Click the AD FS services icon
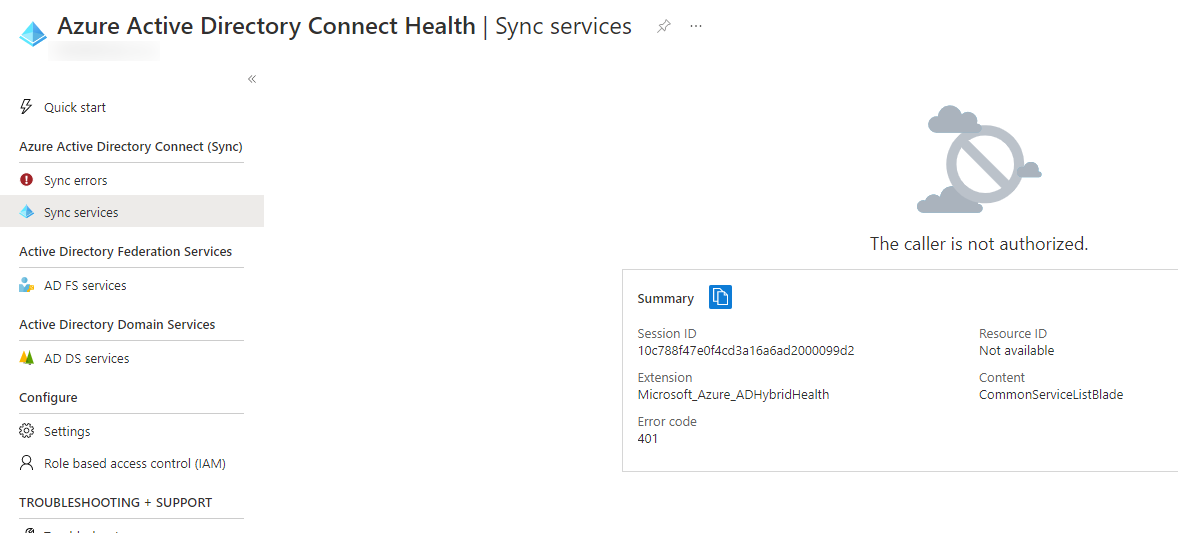The image size is (1178, 533). (26, 285)
